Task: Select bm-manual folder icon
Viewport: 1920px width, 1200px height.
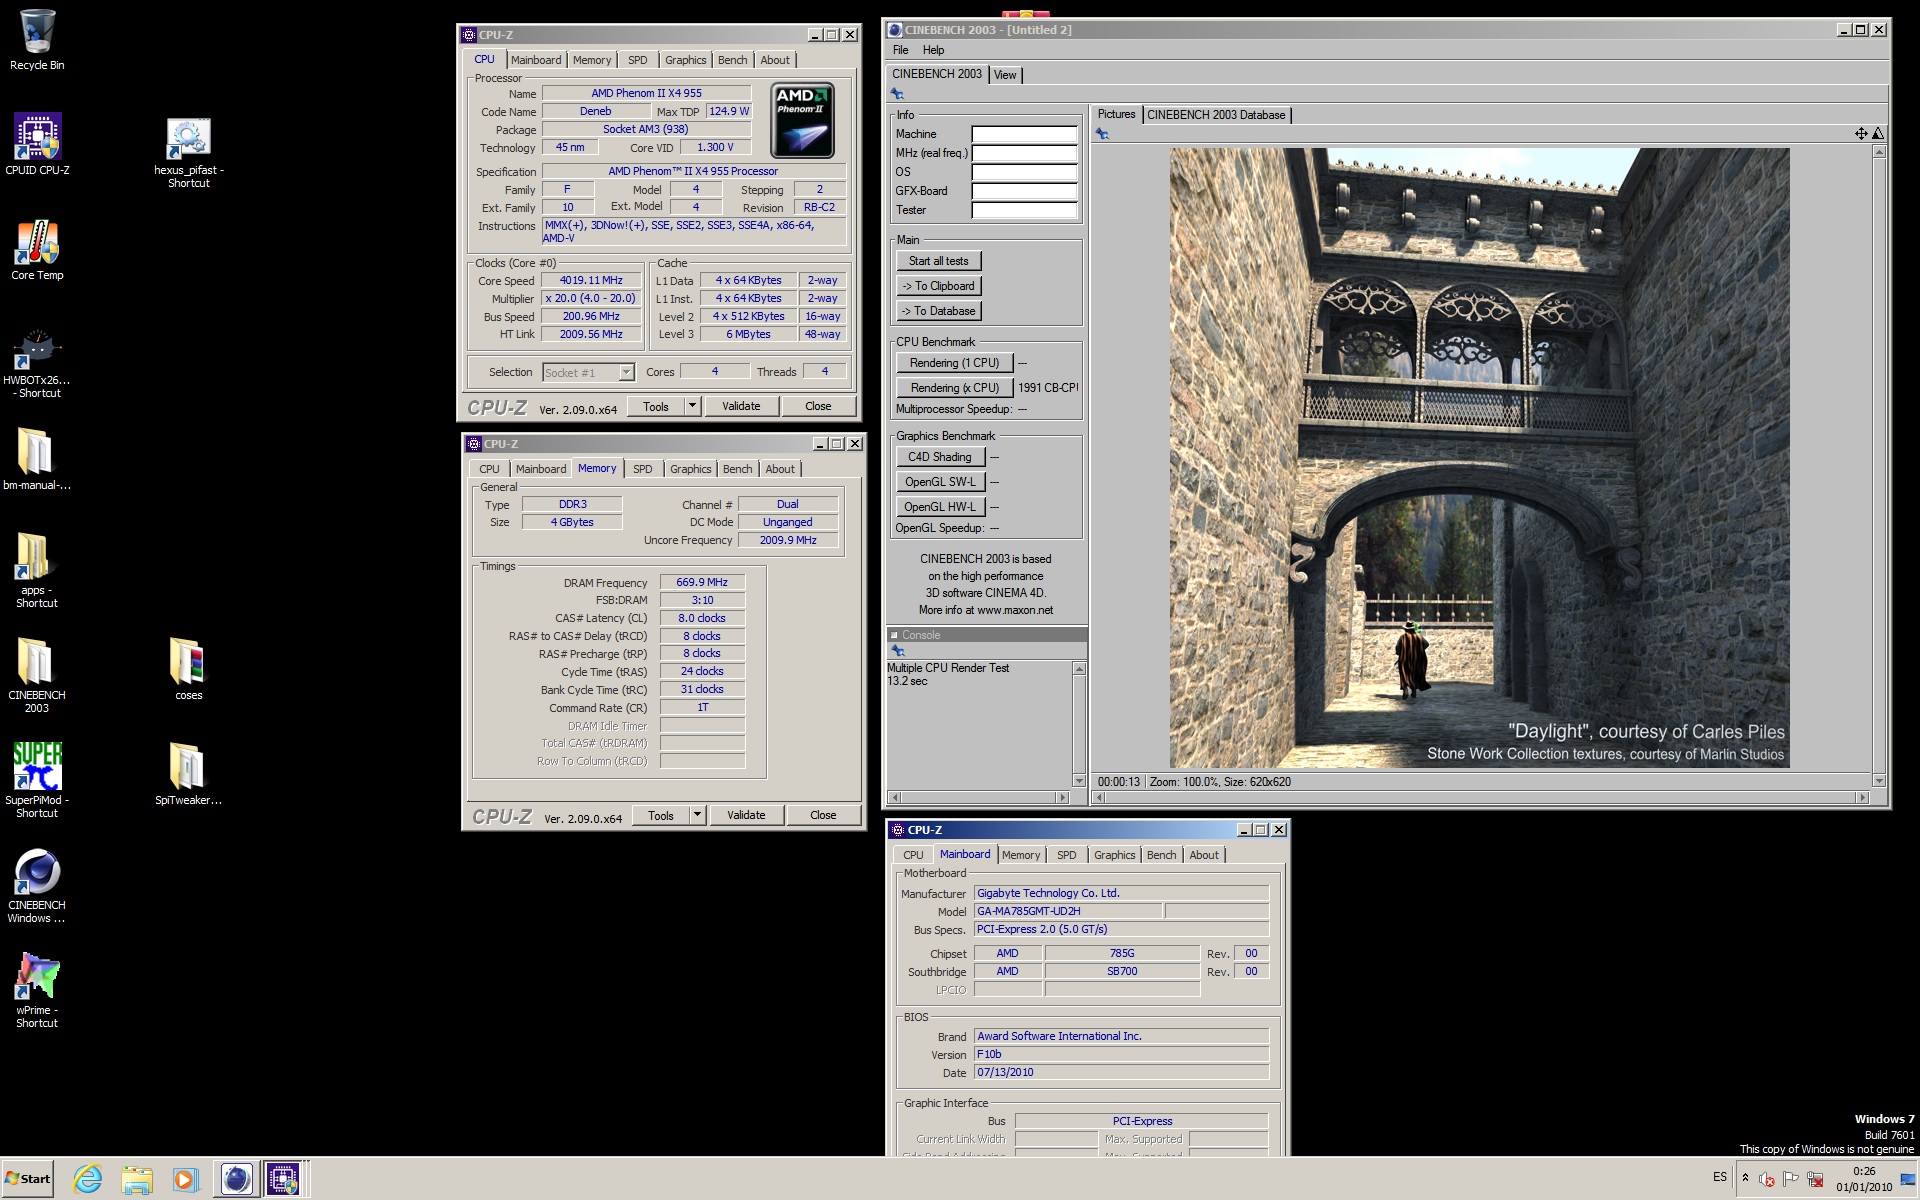Action: point(37,459)
